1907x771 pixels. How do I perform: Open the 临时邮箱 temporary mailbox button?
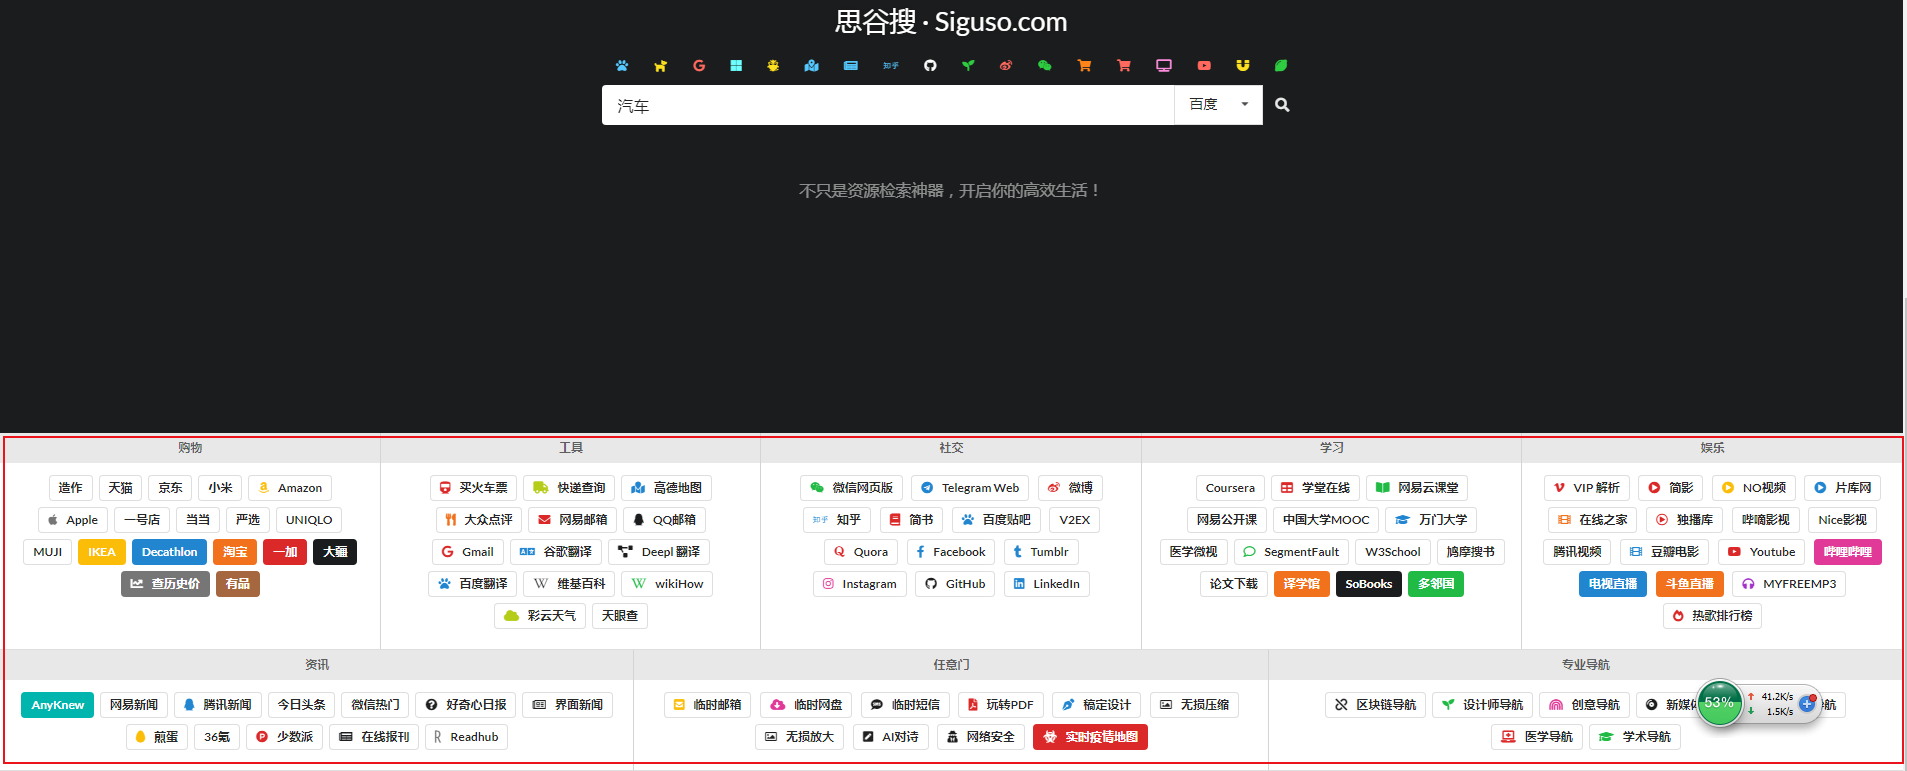point(708,705)
